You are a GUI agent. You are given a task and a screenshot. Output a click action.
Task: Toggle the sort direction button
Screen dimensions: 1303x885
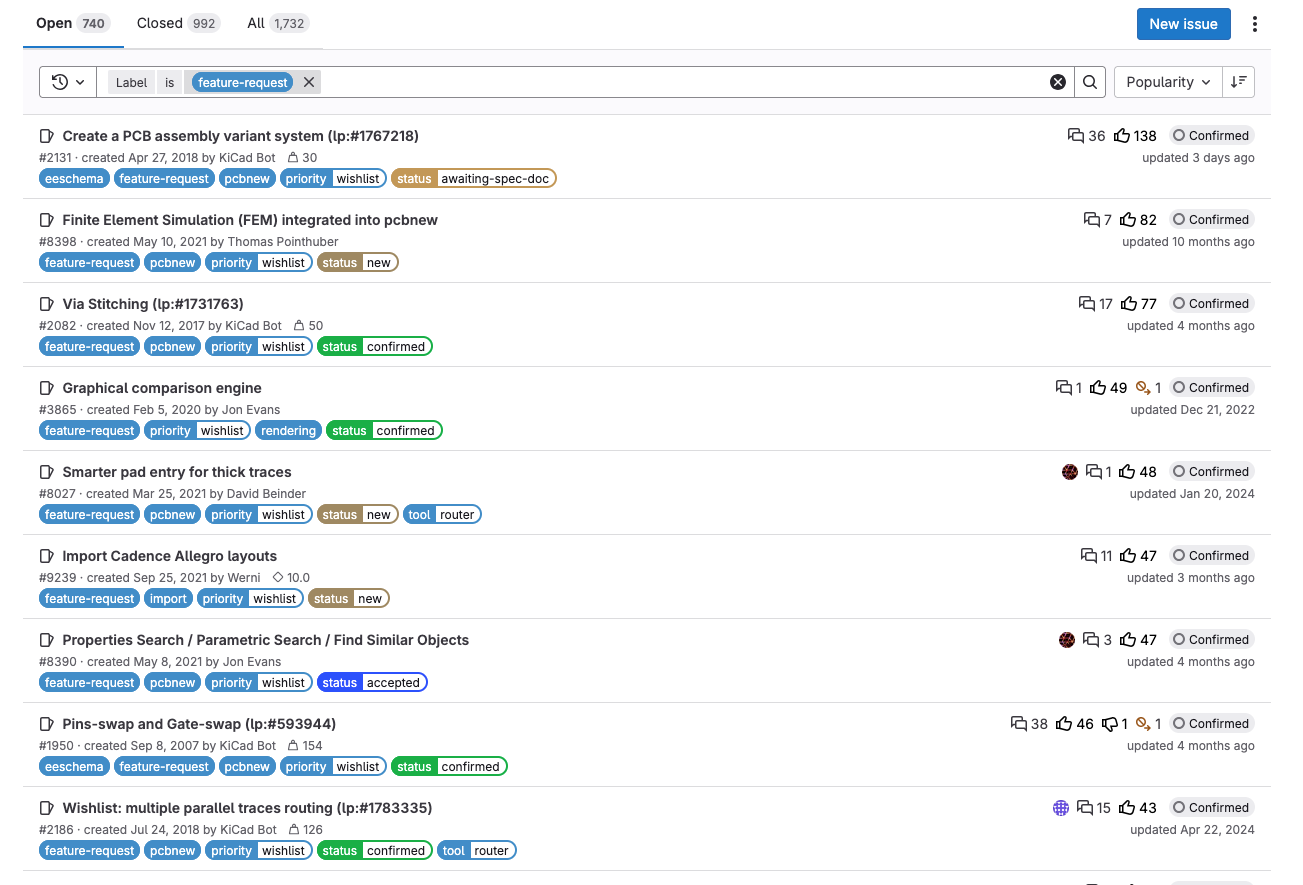coord(1238,82)
